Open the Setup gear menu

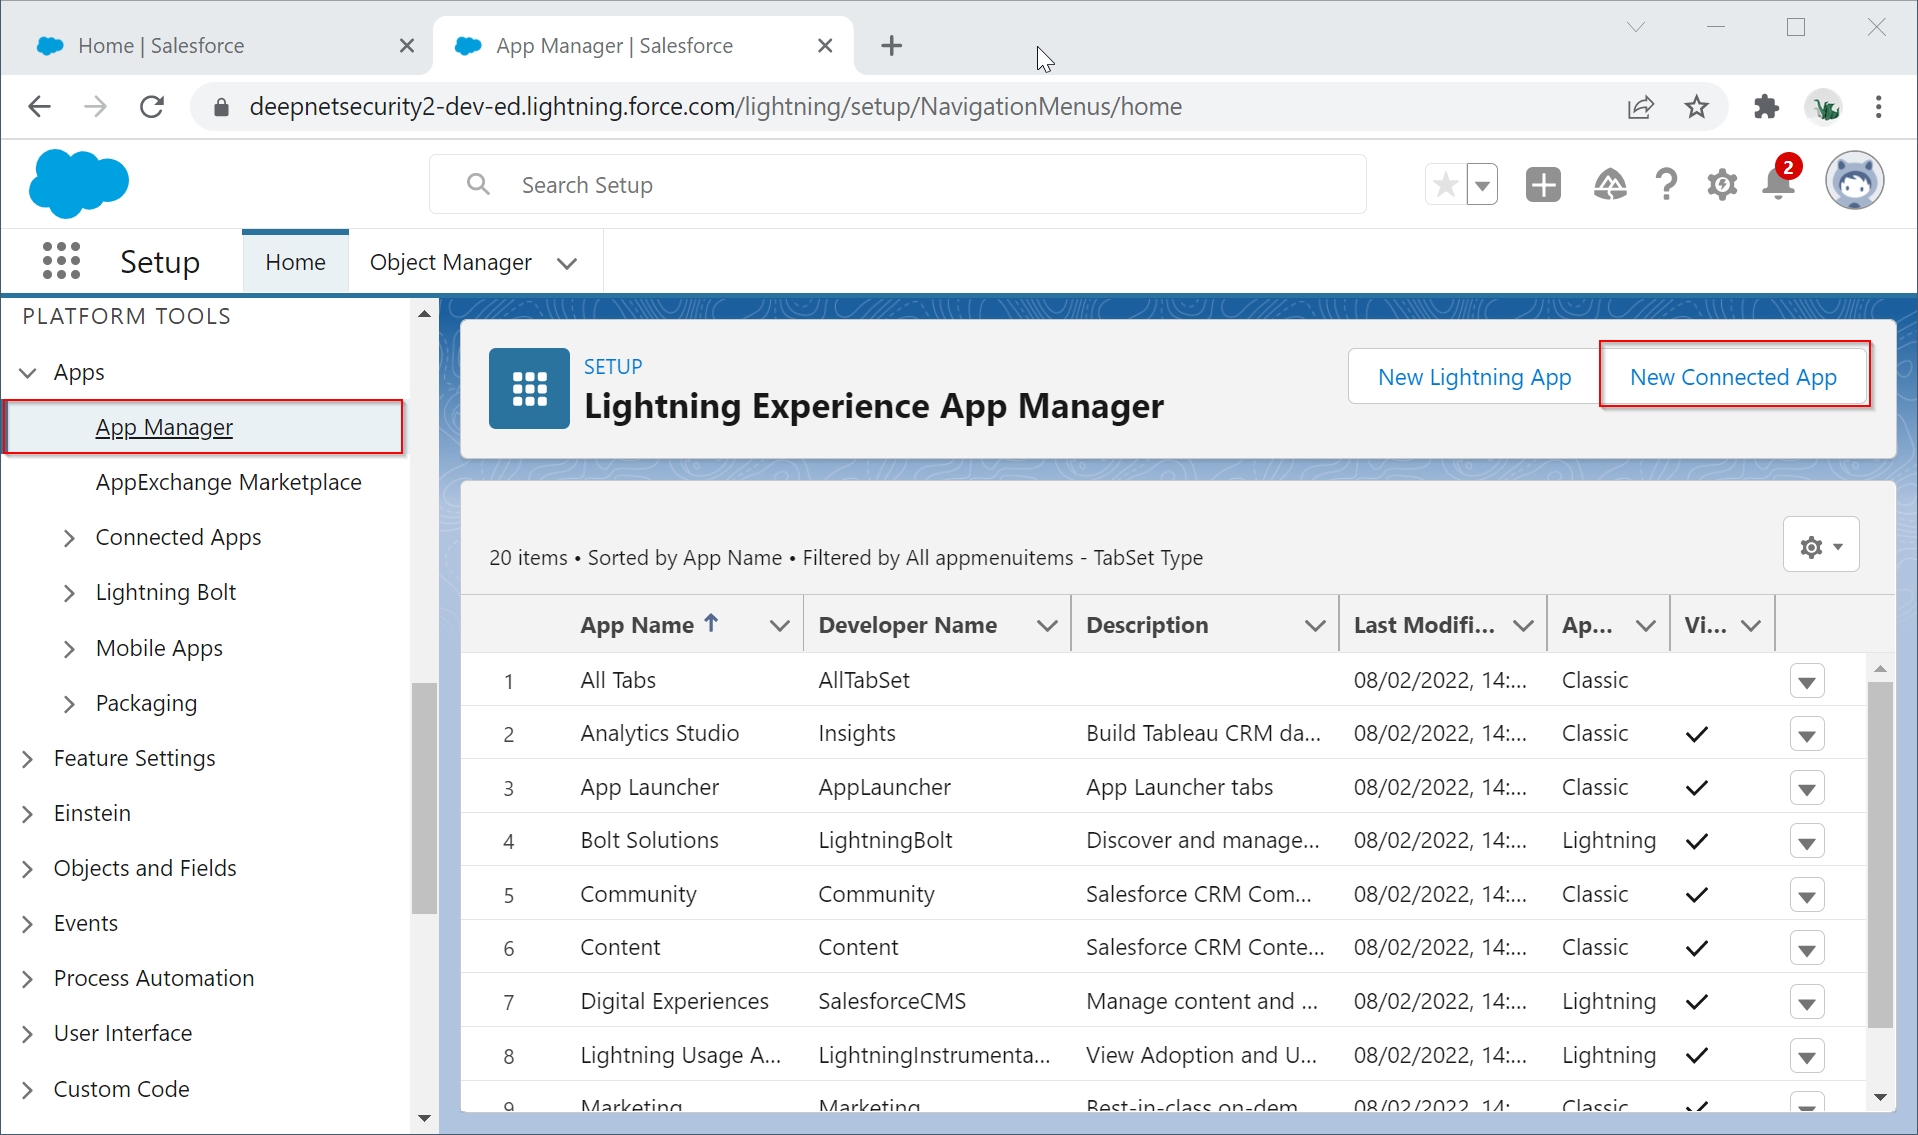pyautogui.click(x=1721, y=185)
